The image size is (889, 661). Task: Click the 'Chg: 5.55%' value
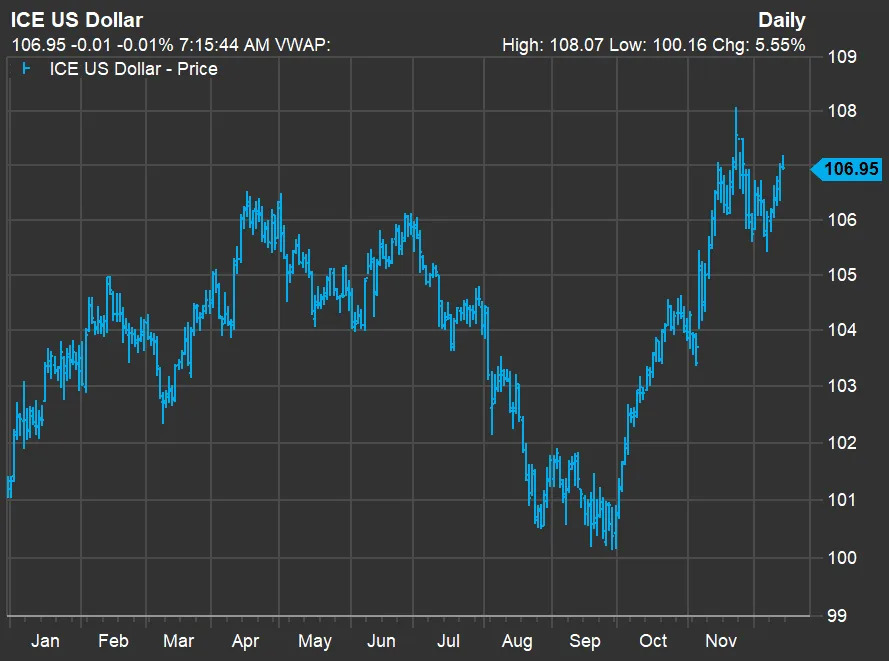[x=759, y=45]
